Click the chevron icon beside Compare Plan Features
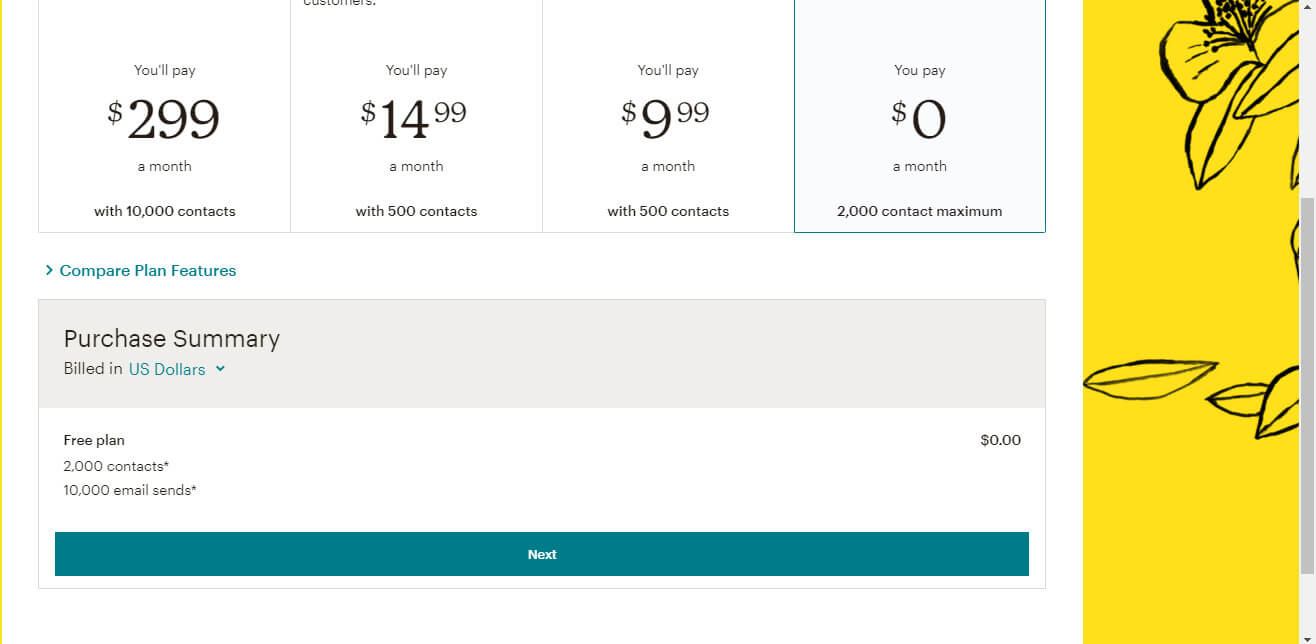This screenshot has height=644, width=1316. pos(49,271)
